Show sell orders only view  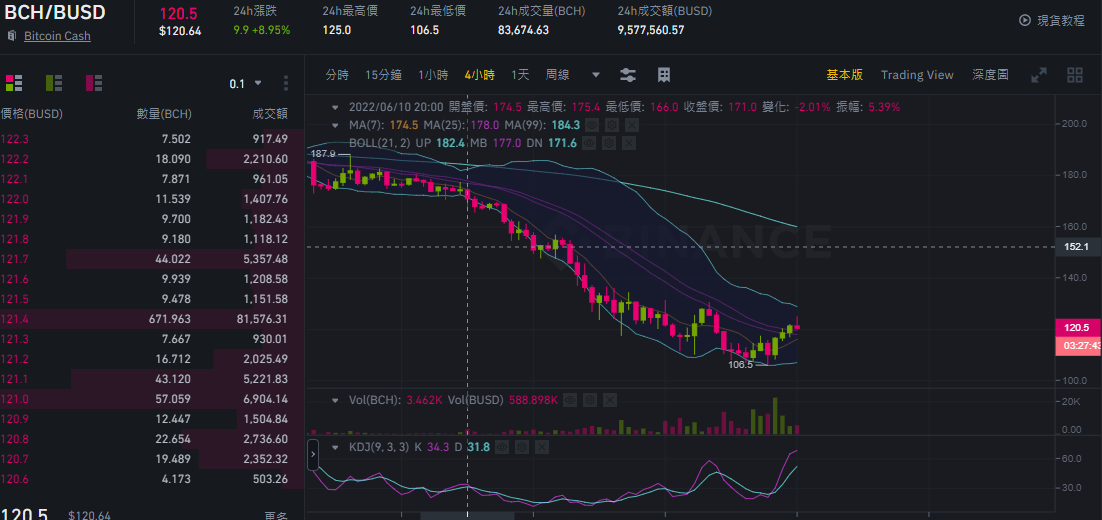click(x=94, y=83)
